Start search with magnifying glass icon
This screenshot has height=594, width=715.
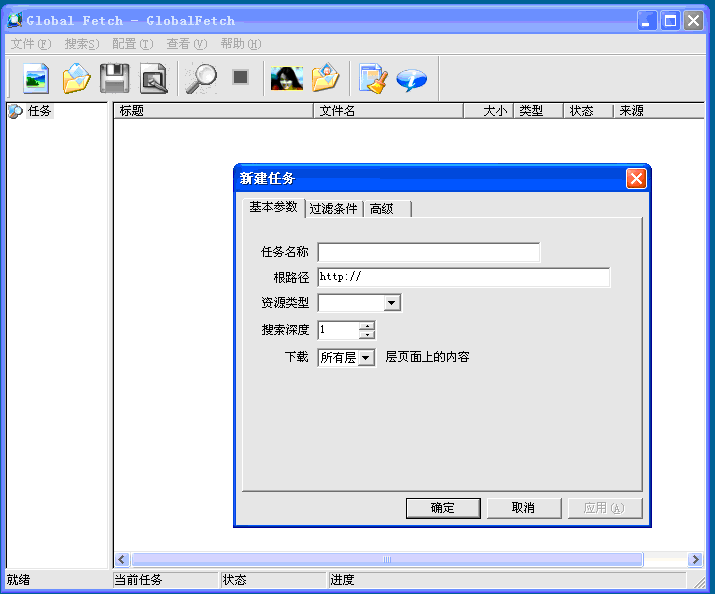coord(201,78)
